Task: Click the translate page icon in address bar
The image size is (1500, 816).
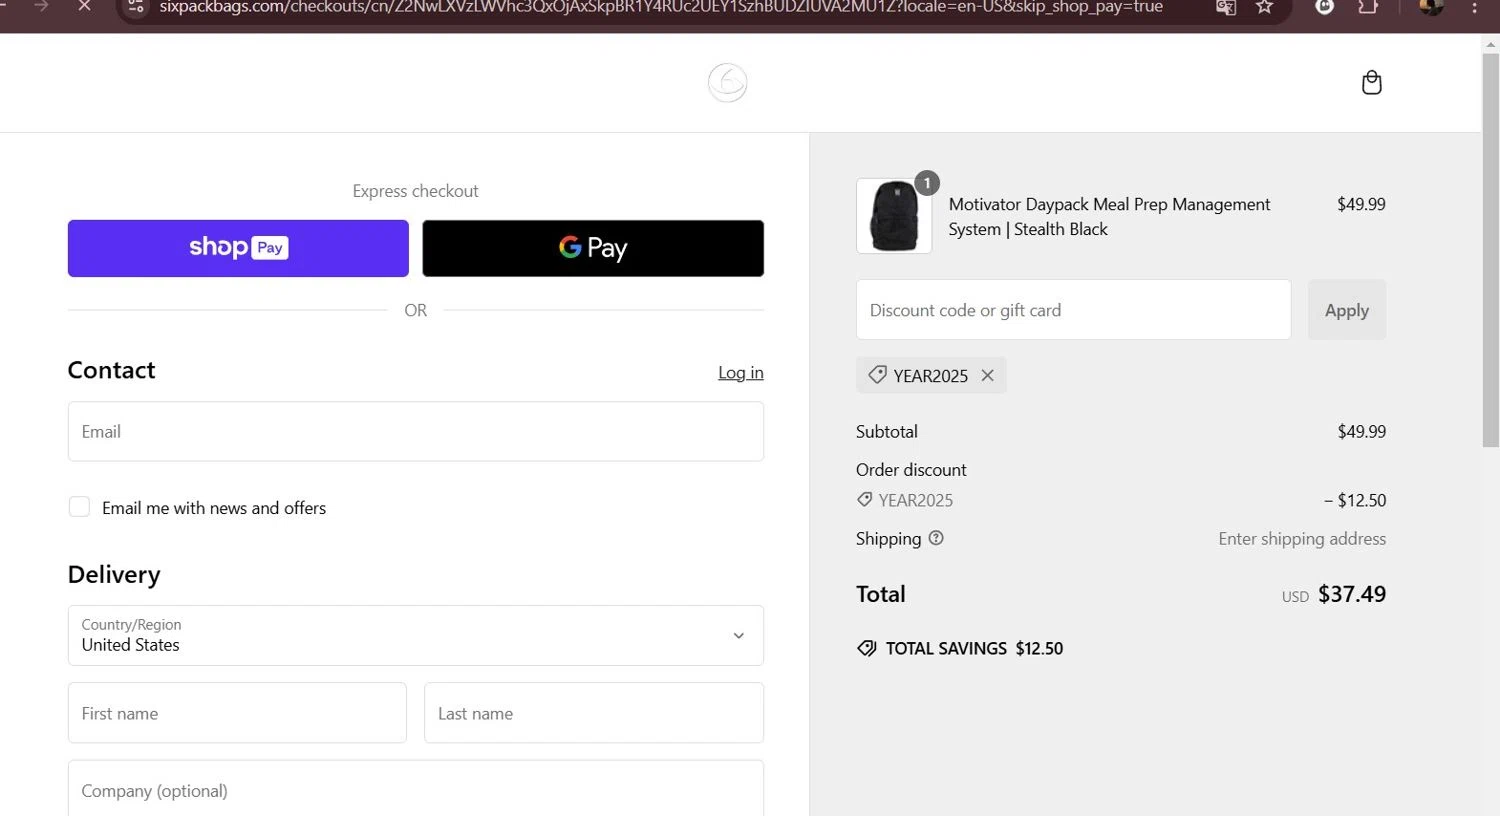Action: (1226, 7)
